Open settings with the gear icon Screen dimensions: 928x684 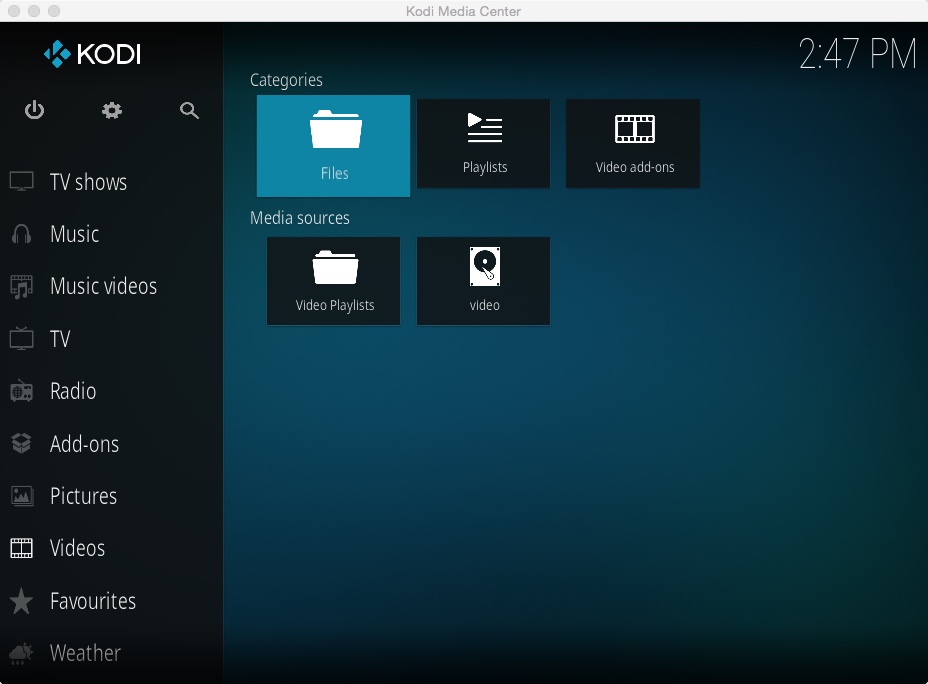pyautogui.click(x=112, y=110)
